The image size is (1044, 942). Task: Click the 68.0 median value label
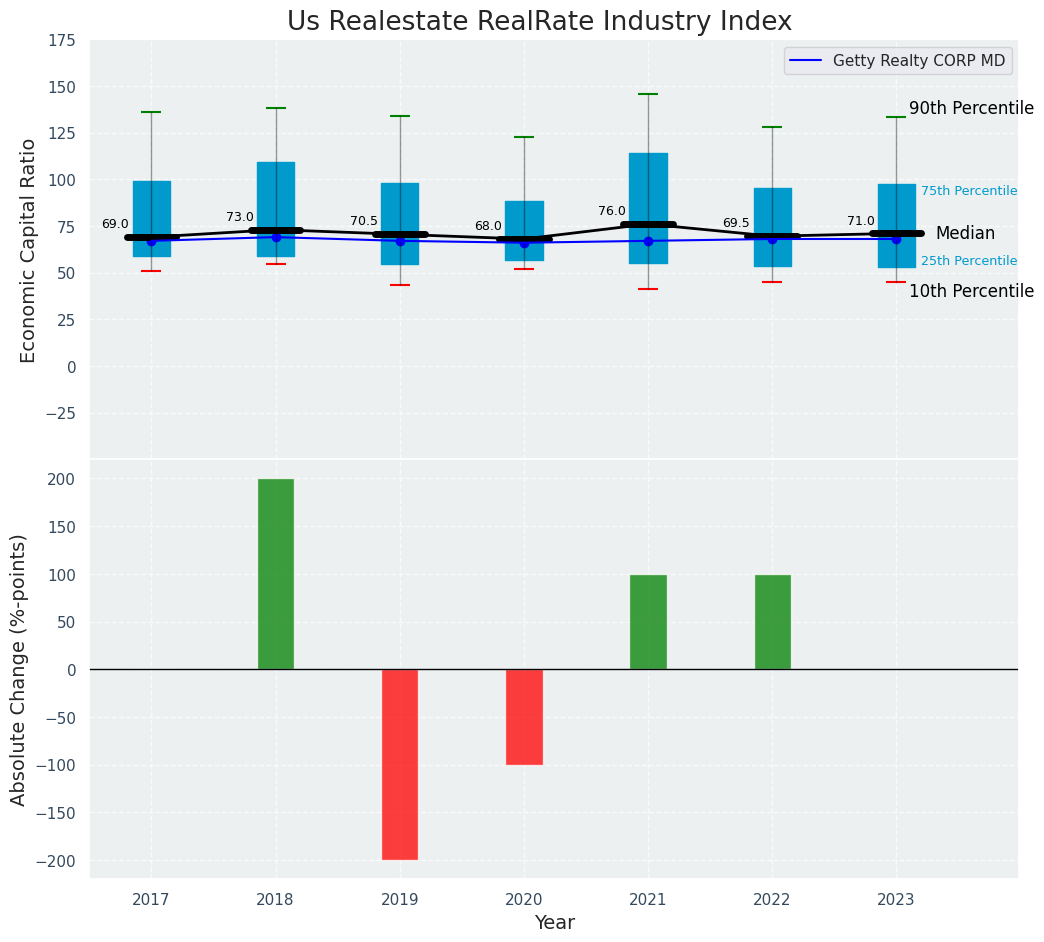488,226
